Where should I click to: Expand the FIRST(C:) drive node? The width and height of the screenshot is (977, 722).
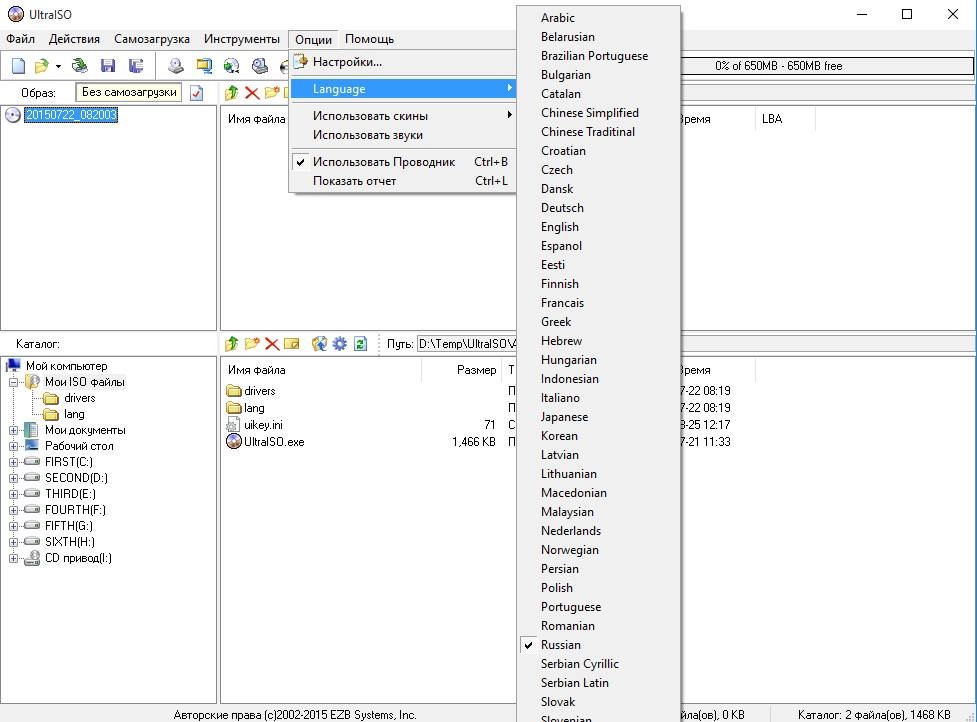(x=13, y=462)
